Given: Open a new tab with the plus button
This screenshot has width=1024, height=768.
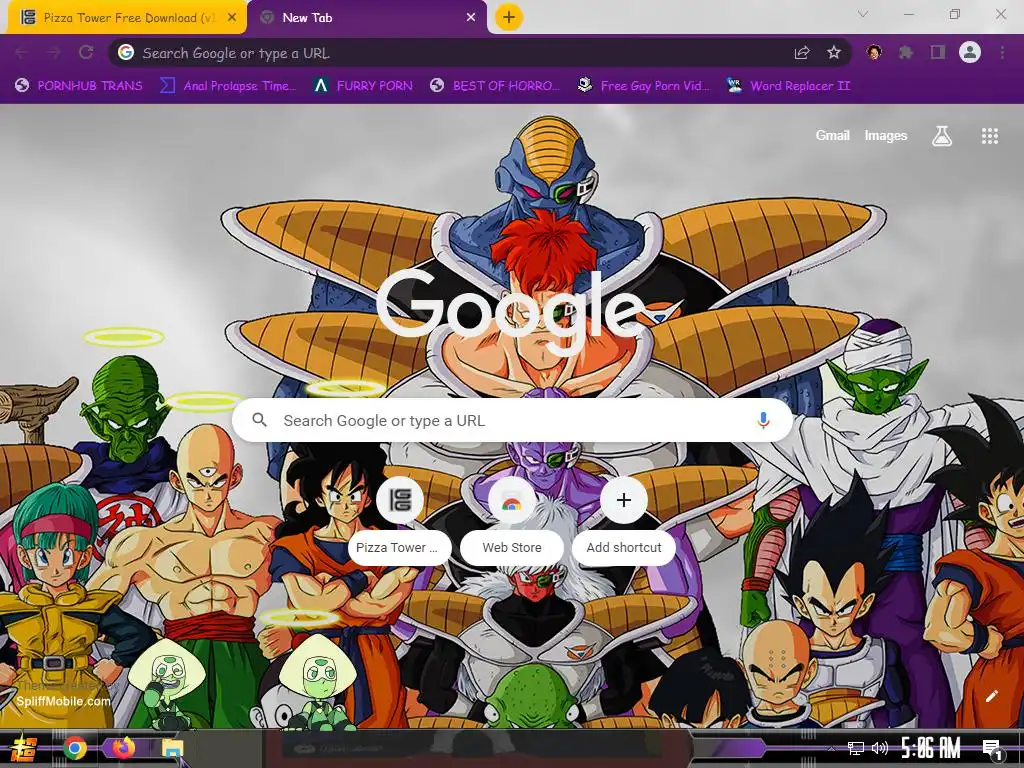Looking at the screenshot, I should [509, 18].
